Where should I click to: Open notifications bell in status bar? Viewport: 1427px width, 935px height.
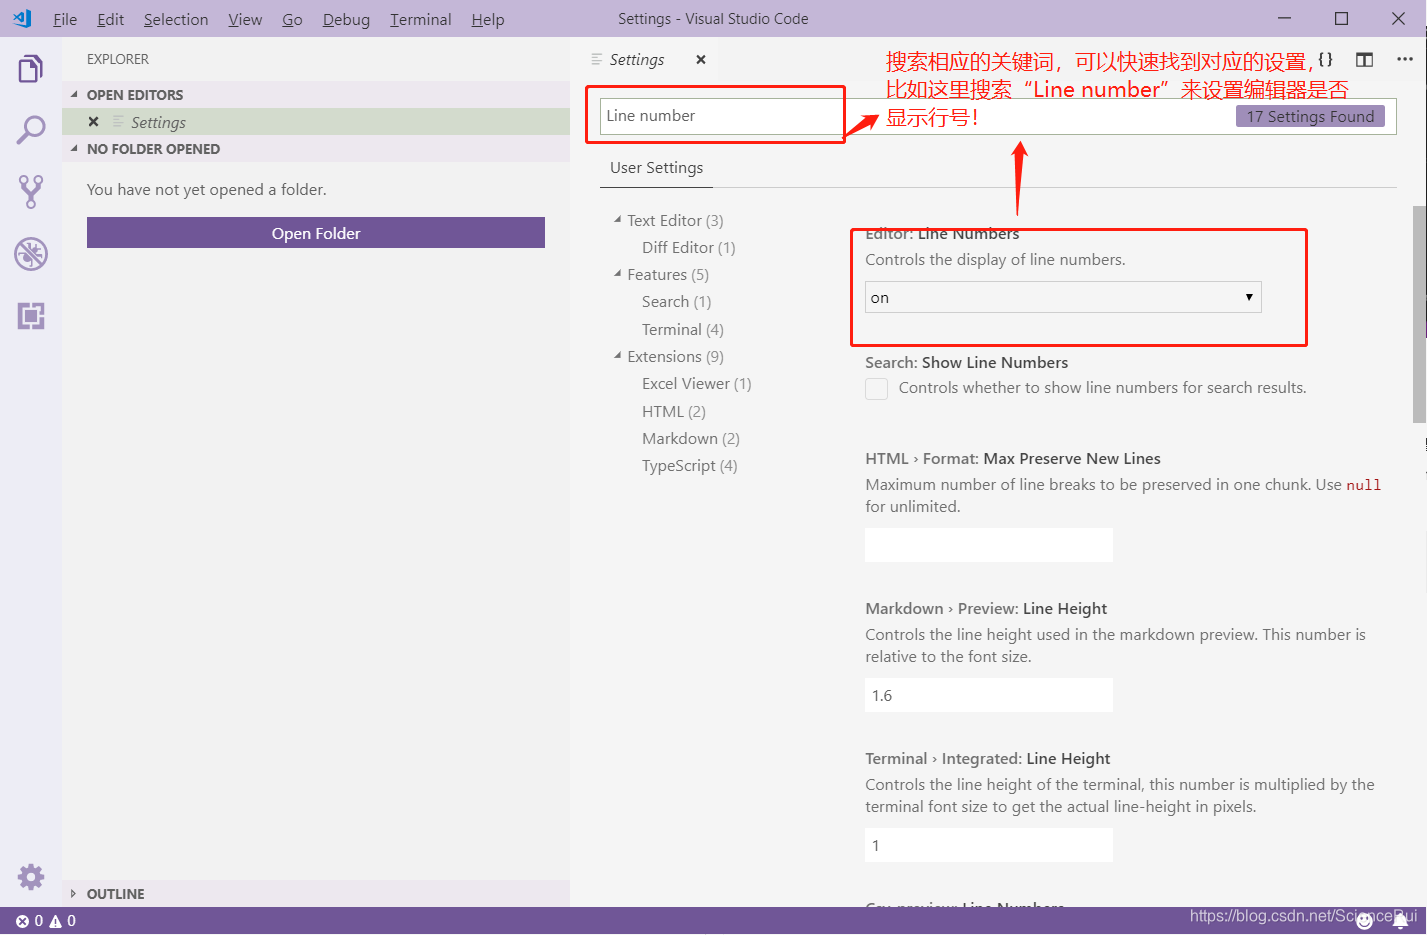click(x=1400, y=922)
